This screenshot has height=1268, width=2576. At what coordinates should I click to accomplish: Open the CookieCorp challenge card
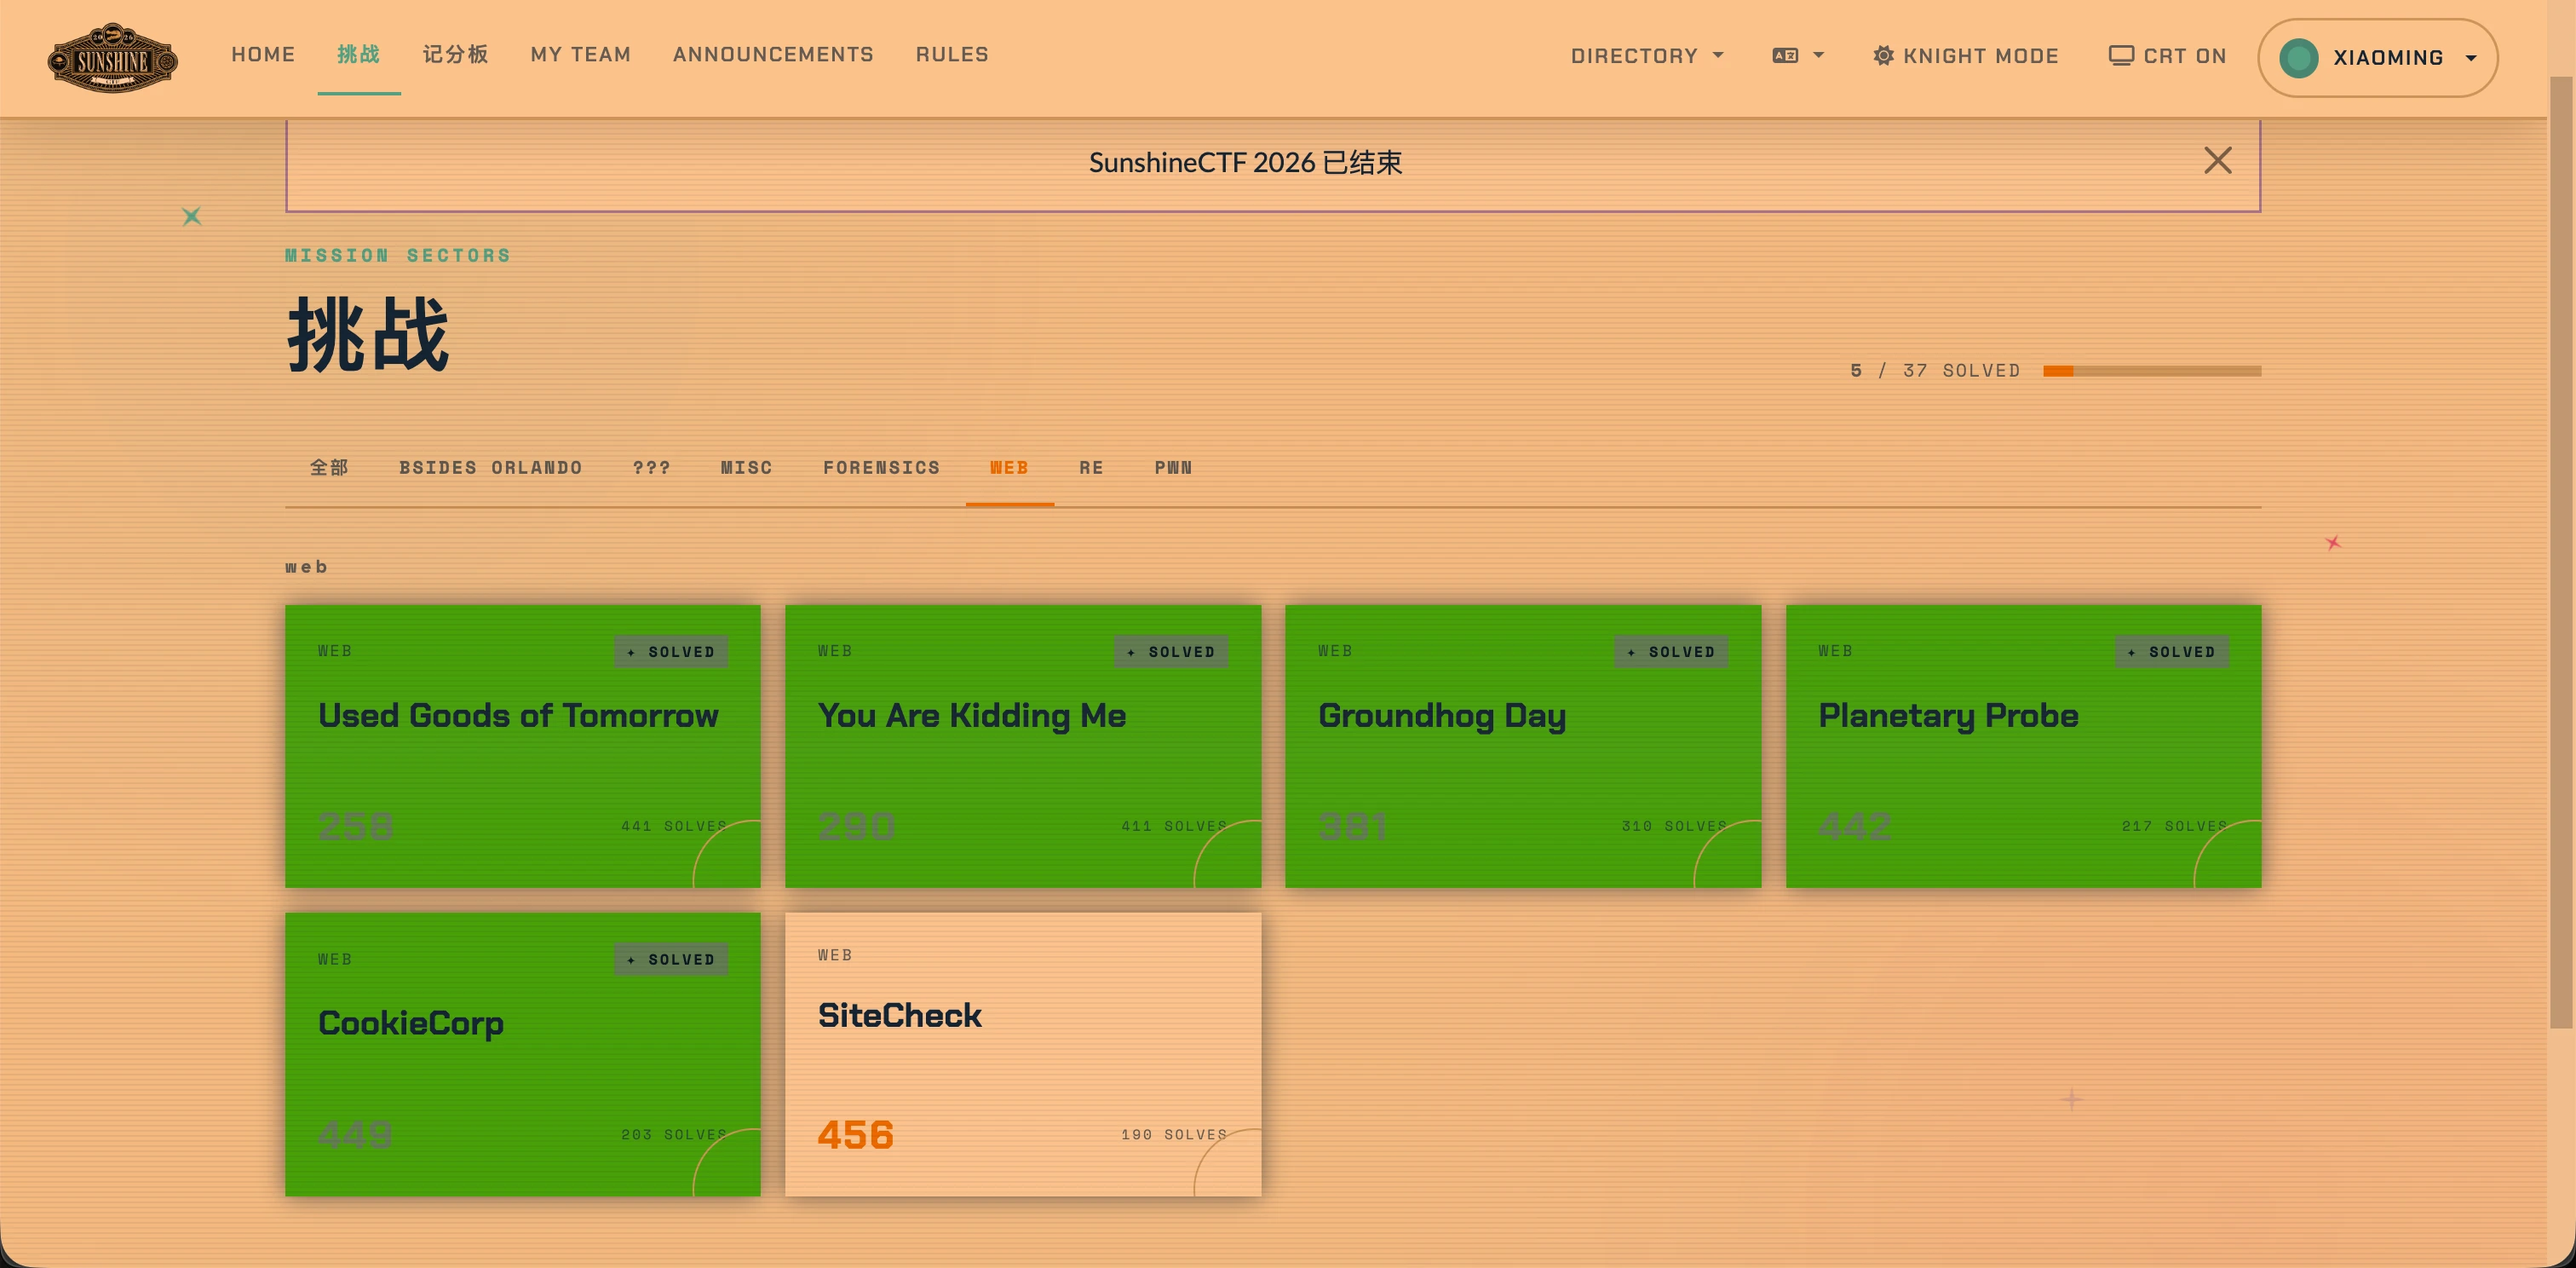(522, 1054)
